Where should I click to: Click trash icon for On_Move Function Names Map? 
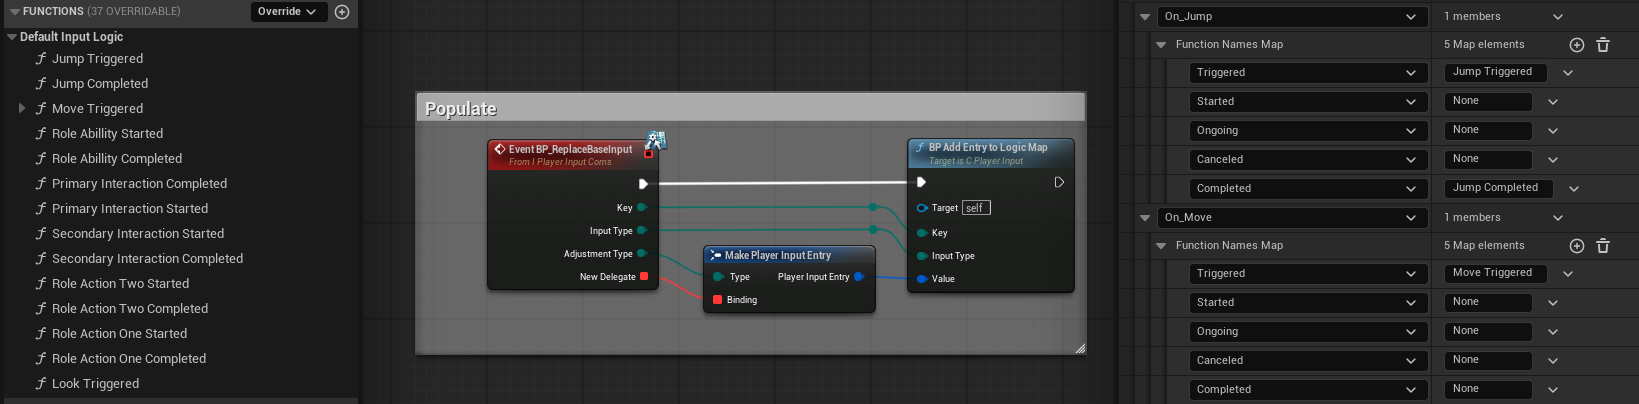[1603, 246]
